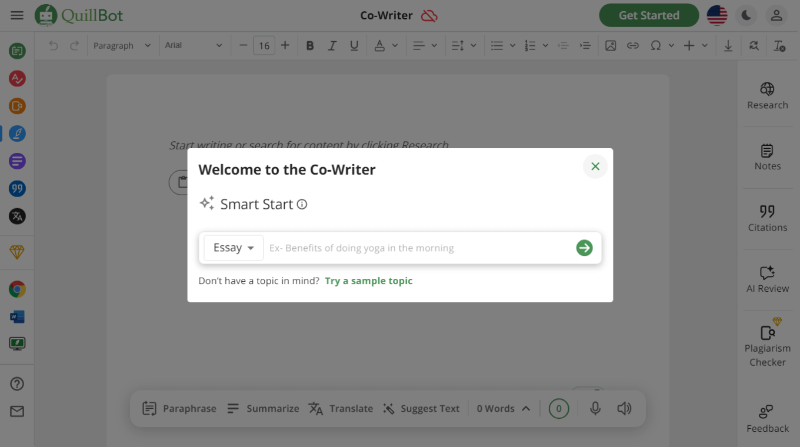Click the Feedback icon in sidebar

767,418
